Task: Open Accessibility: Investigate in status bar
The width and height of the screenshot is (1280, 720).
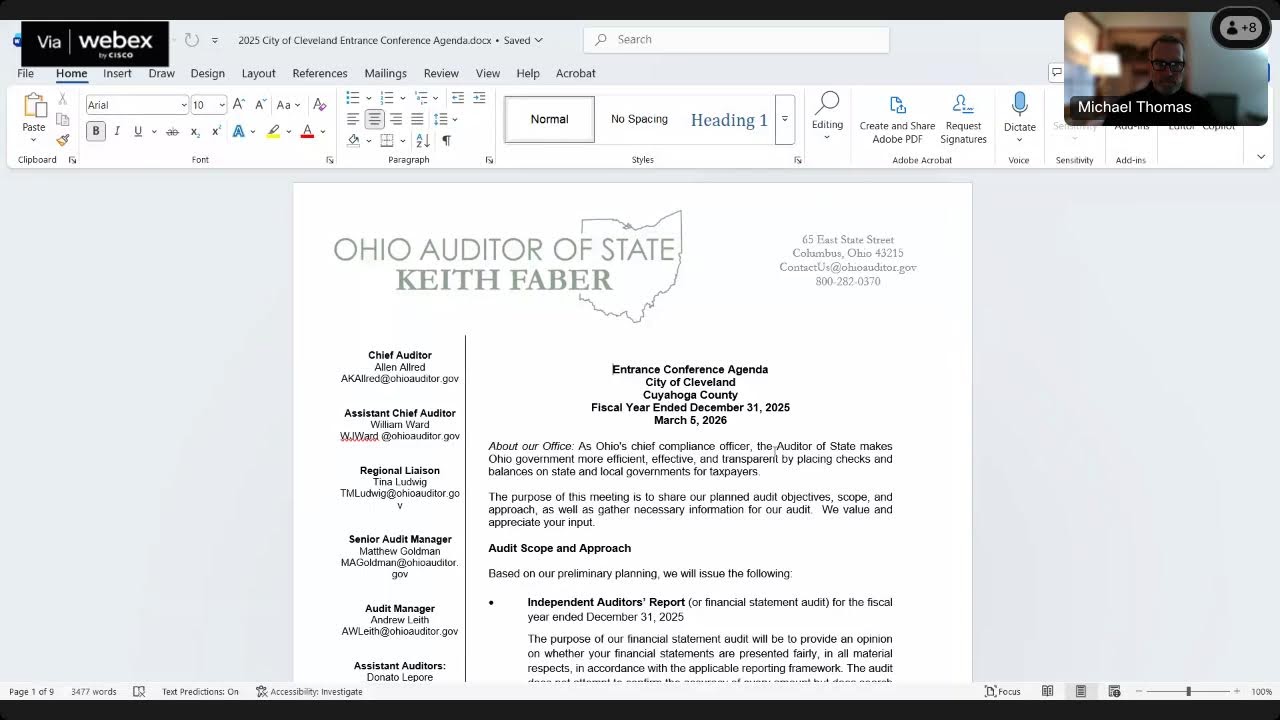Action: tap(309, 691)
